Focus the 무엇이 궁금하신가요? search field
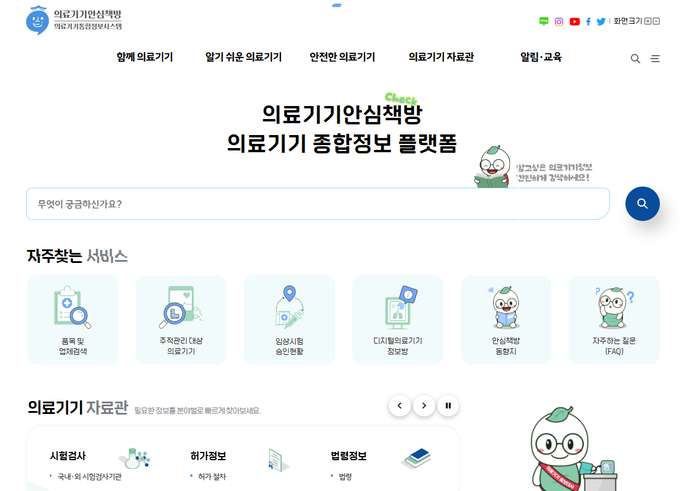Image resolution: width=680 pixels, height=491 pixels. (318, 204)
